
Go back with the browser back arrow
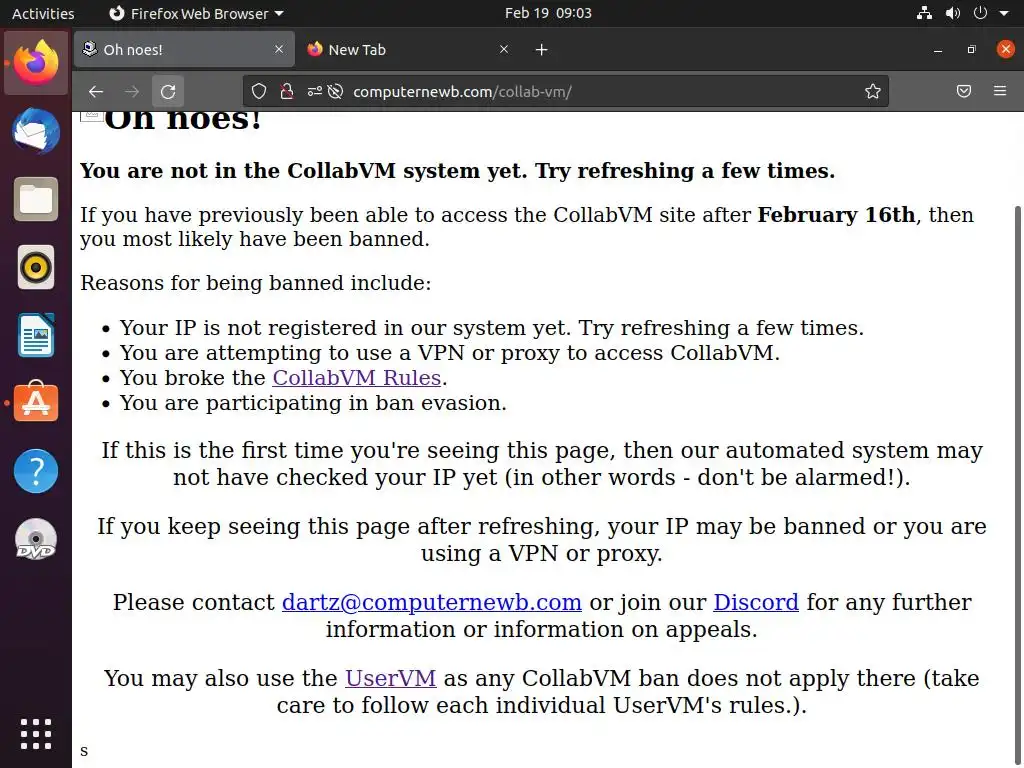coord(96,91)
